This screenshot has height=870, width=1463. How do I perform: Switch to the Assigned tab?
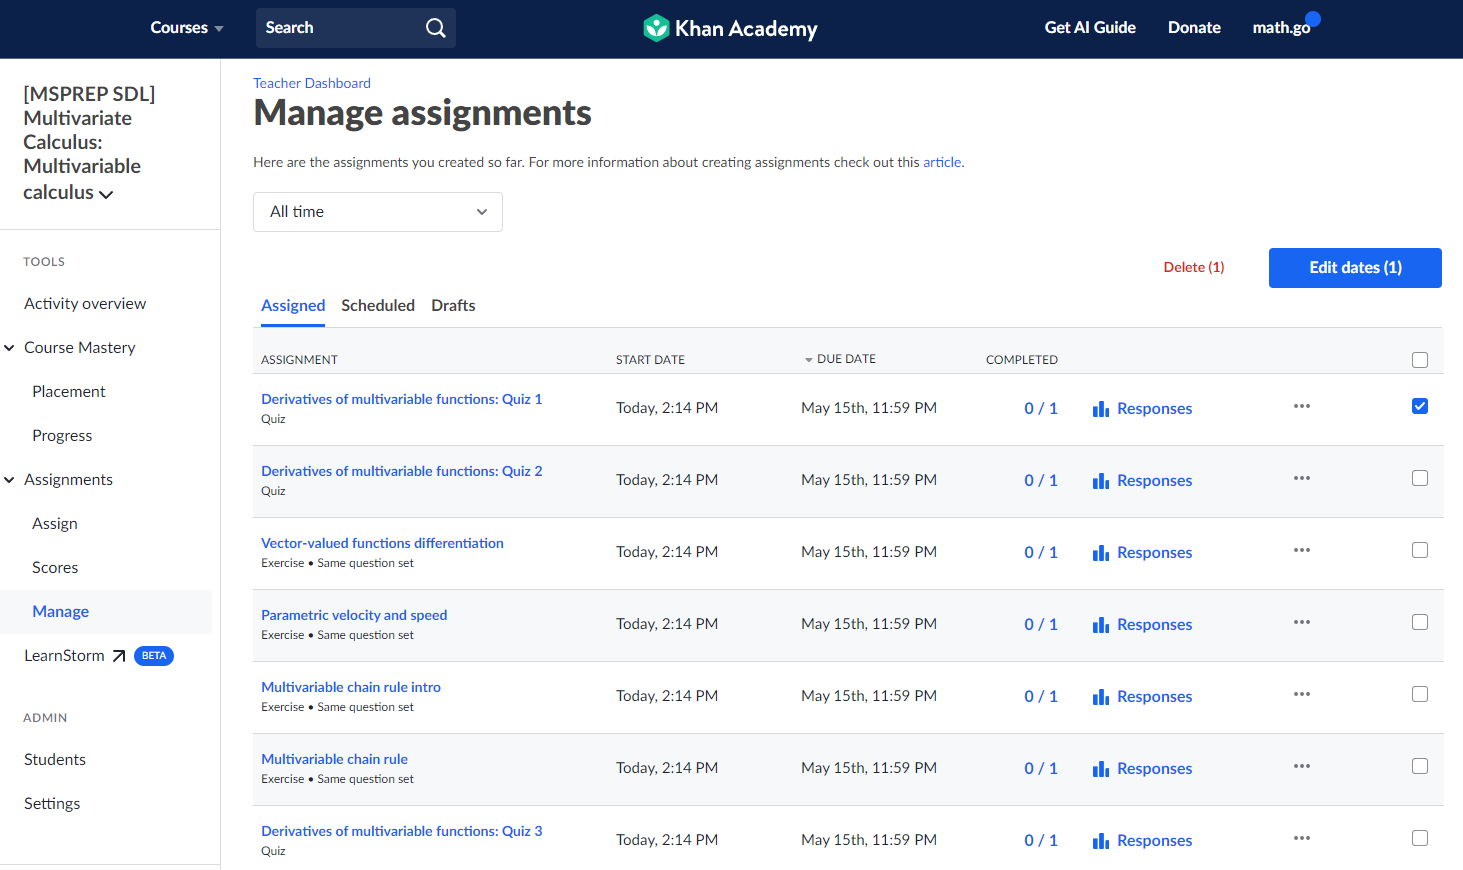[x=293, y=306]
